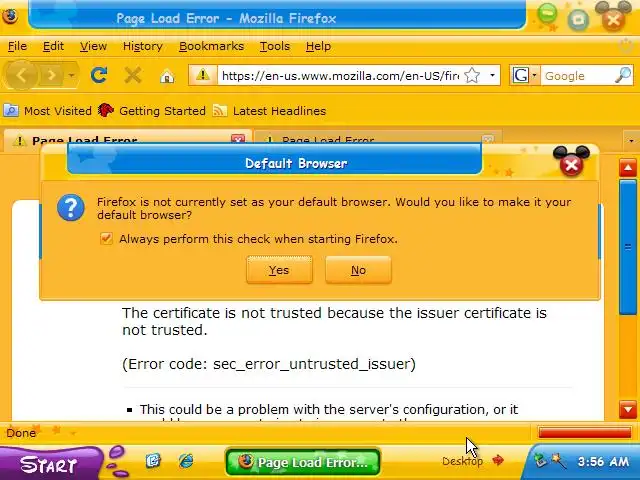The height and width of the screenshot is (480, 640).
Task: Click the Show Desktop quick launch icon
Action: (153, 461)
